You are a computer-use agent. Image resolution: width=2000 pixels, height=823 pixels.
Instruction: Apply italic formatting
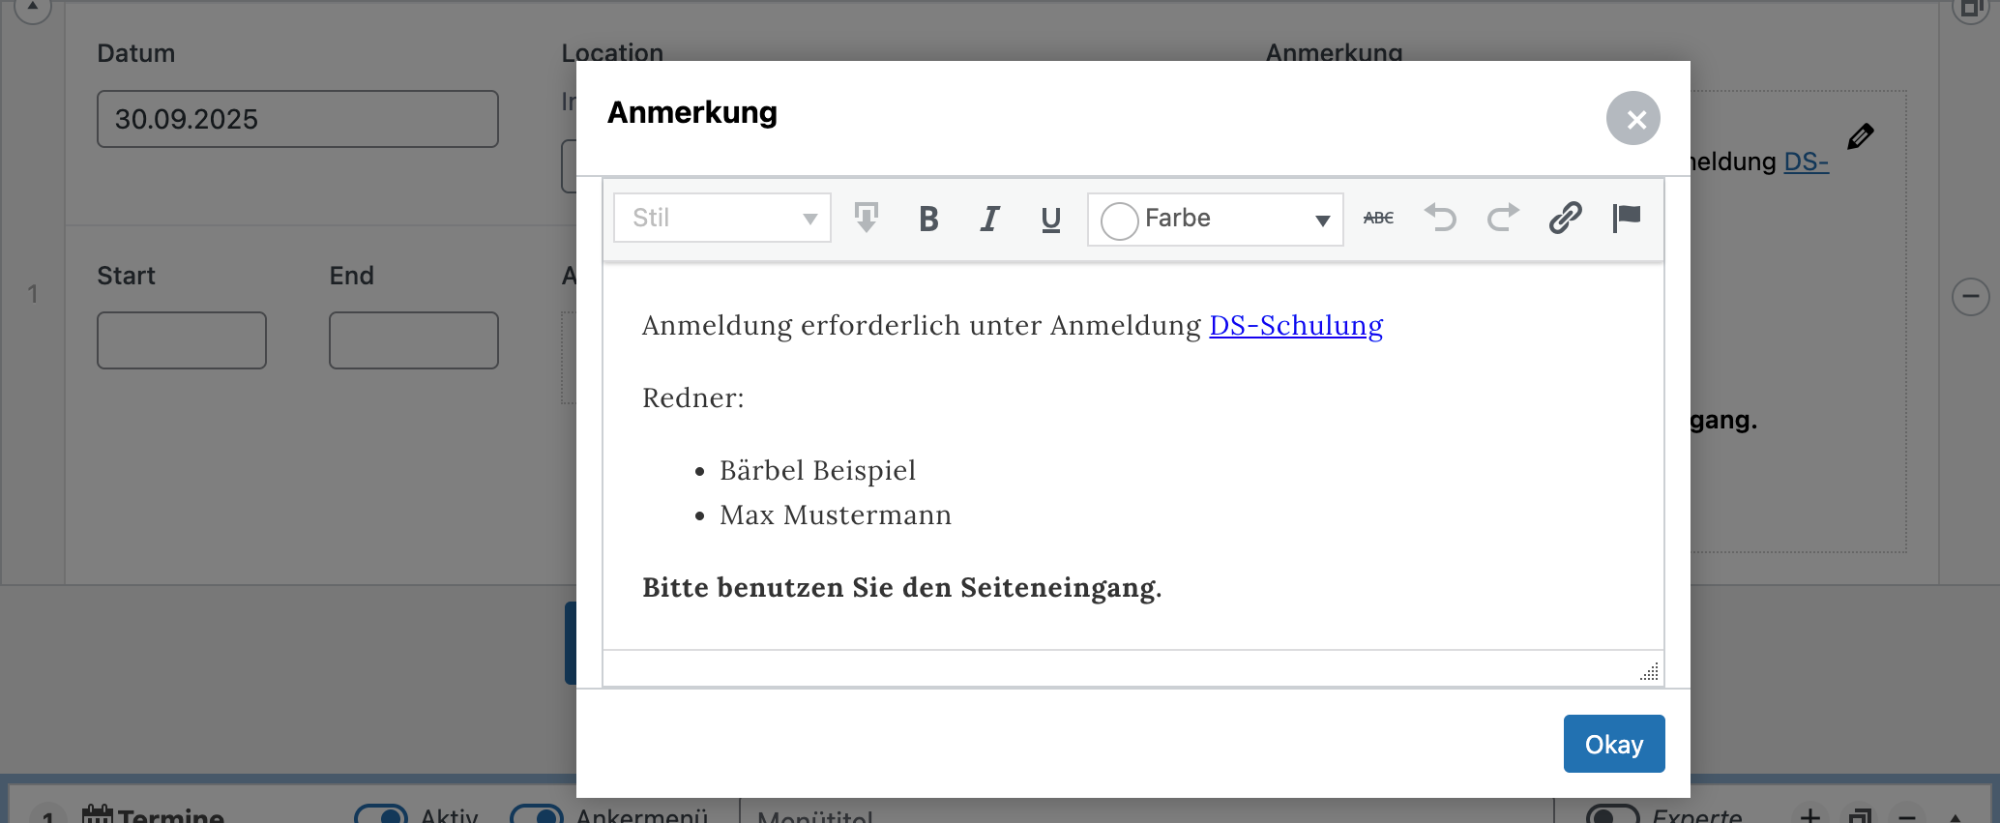coord(989,218)
